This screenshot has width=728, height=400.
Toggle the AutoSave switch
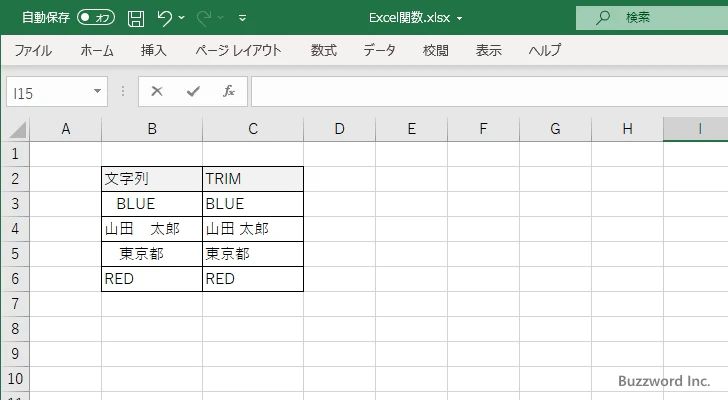click(x=96, y=18)
